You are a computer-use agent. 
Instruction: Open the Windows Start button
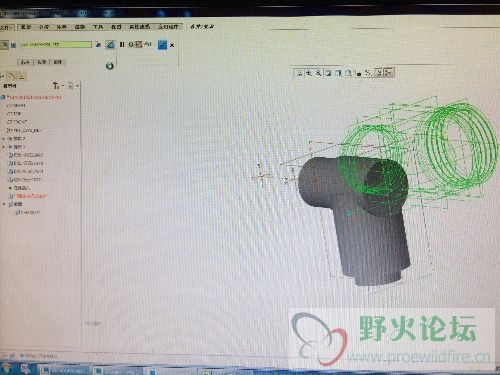(x=6, y=369)
